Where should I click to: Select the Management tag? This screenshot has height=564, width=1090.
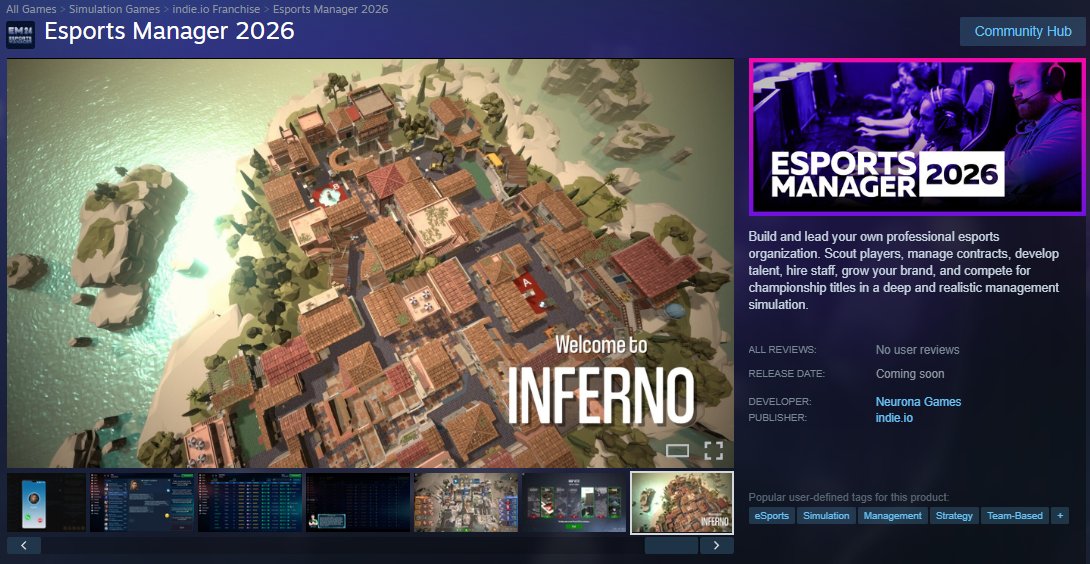coord(893,515)
